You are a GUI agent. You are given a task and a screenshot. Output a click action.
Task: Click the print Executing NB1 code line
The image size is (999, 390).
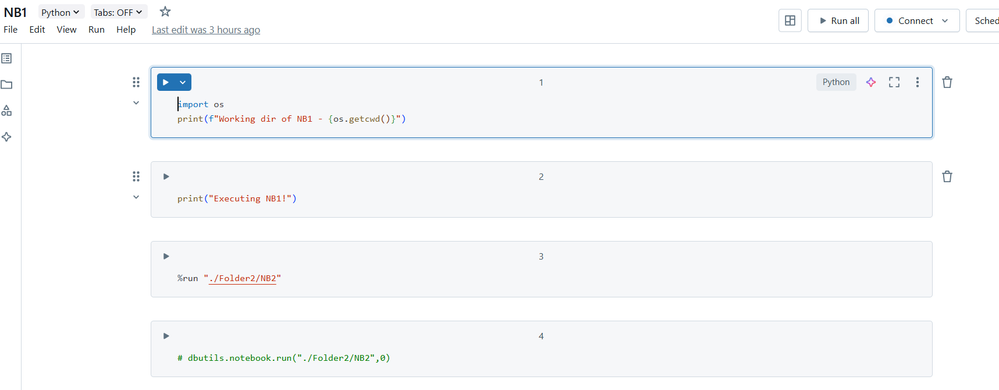coord(237,198)
